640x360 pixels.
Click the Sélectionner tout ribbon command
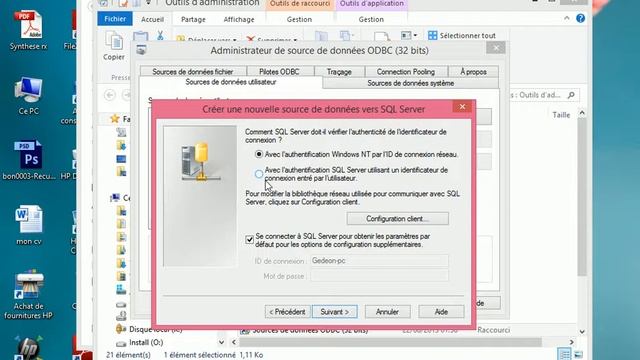click(x=462, y=36)
